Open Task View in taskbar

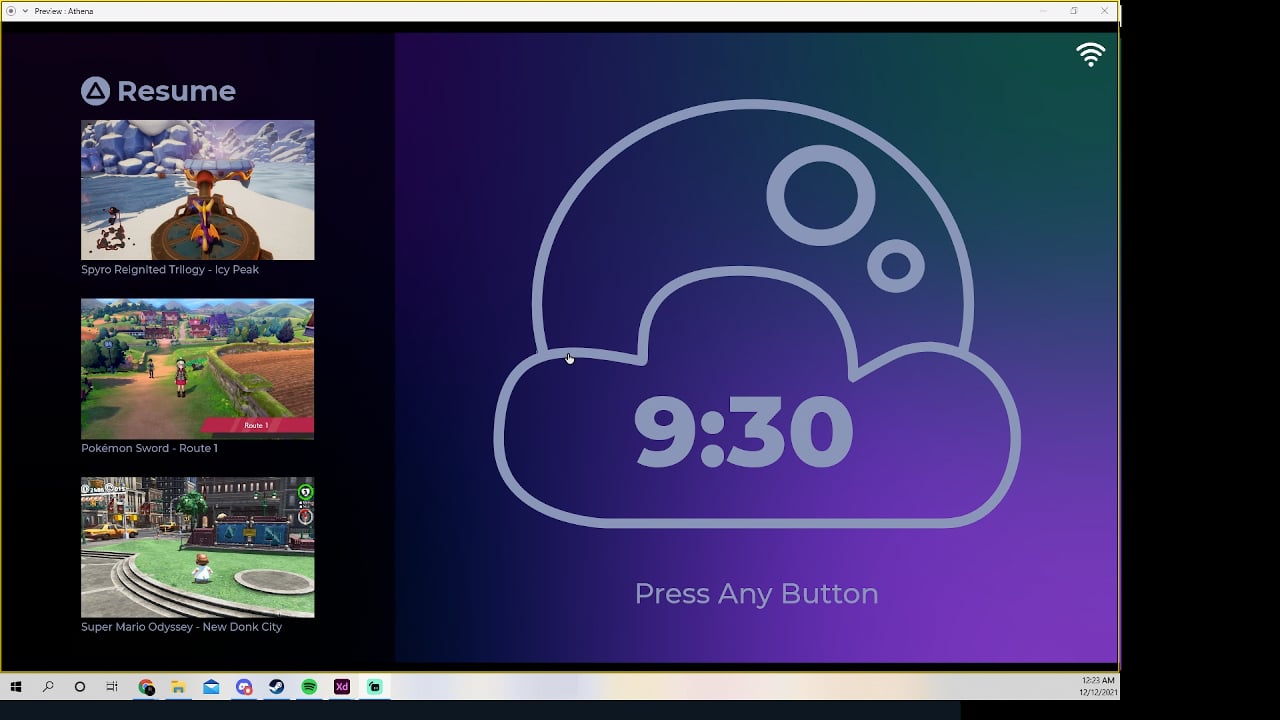click(x=112, y=687)
